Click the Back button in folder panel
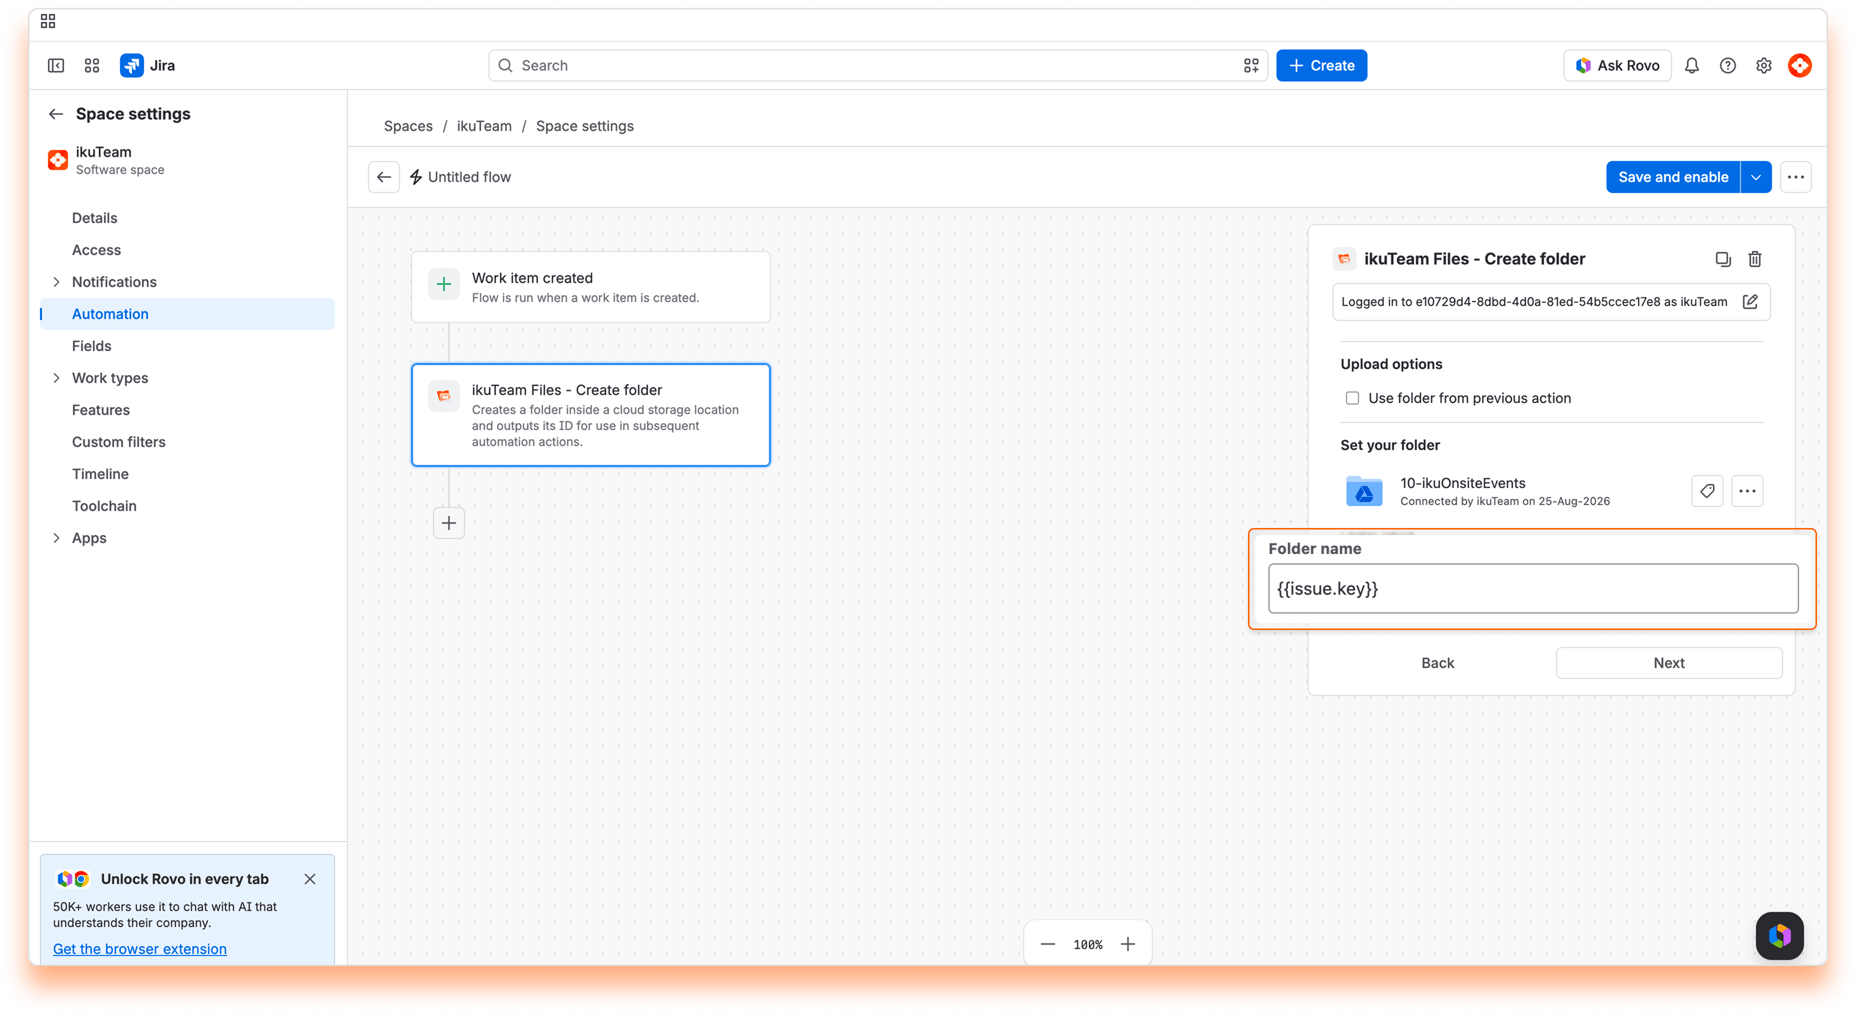This screenshot has height=1014, width=1856. pos(1437,663)
